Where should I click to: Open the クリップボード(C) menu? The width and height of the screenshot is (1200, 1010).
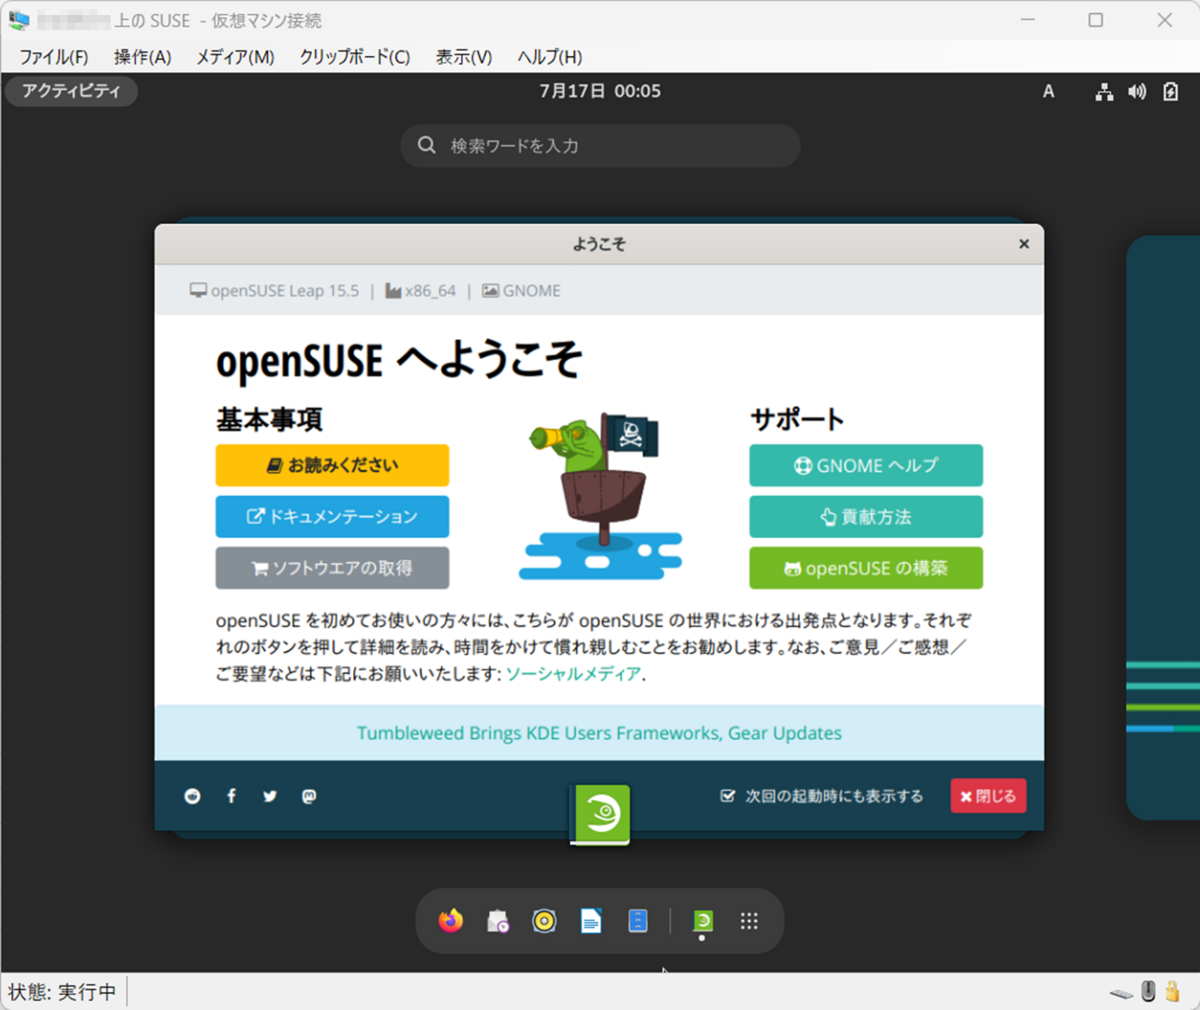click(355, 57)
